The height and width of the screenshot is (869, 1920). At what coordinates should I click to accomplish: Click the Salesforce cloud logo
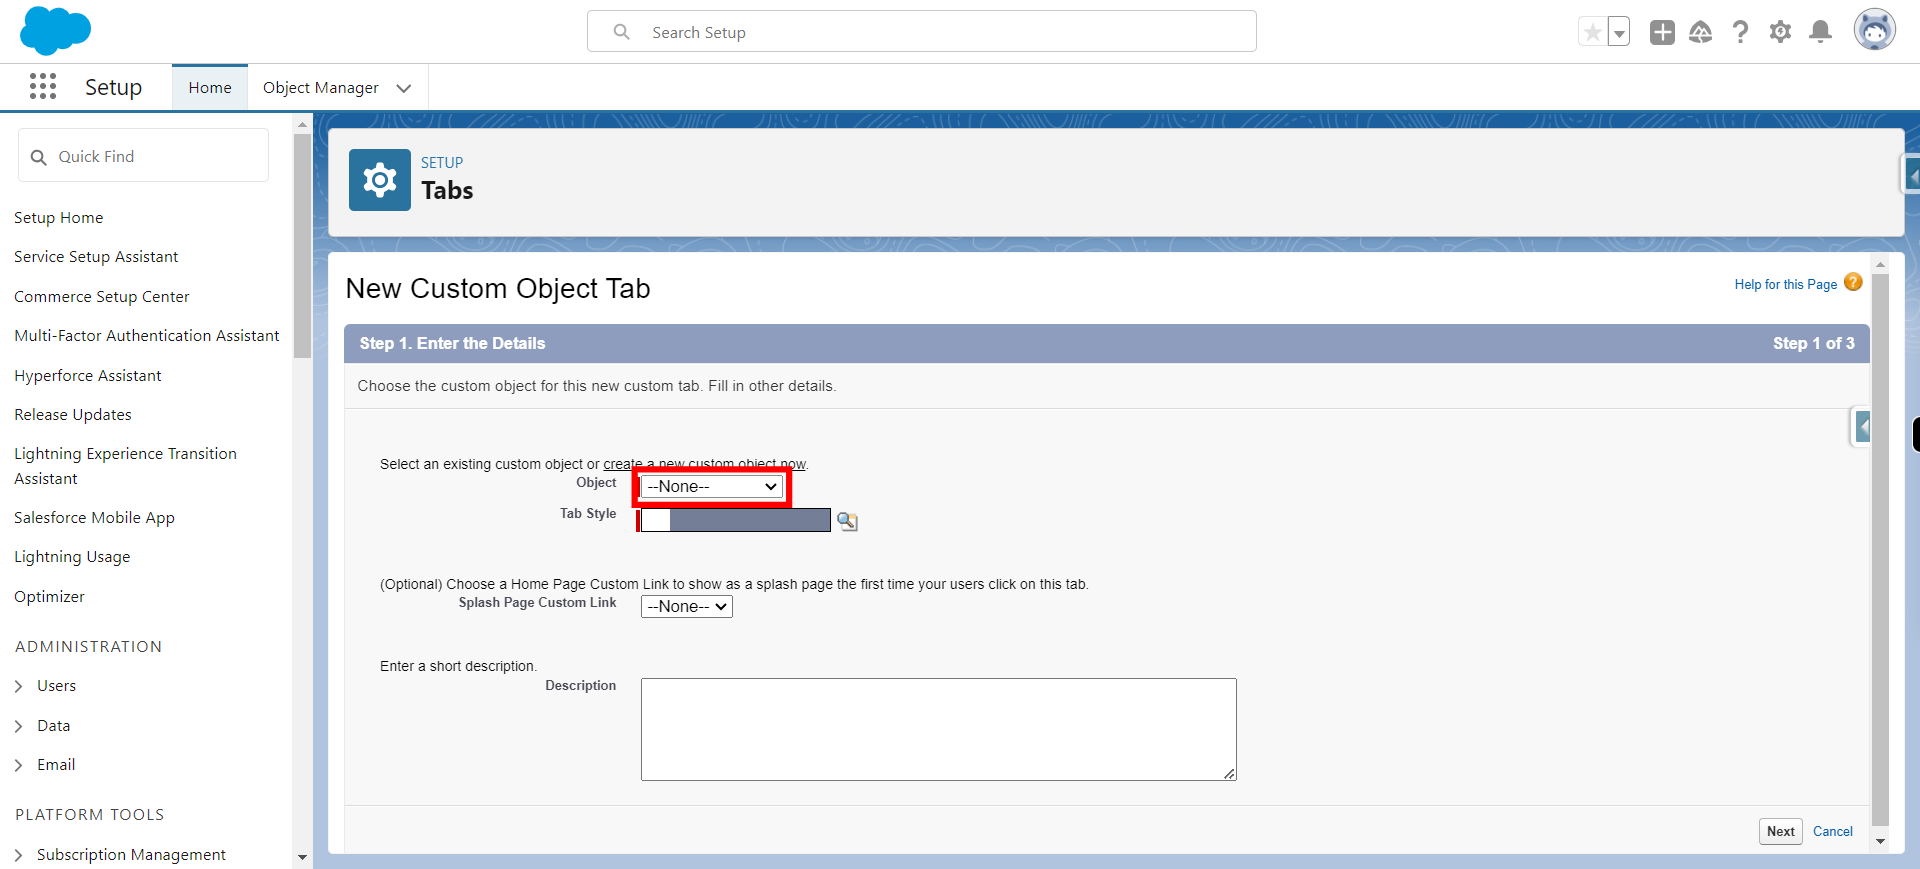[55, 30]
